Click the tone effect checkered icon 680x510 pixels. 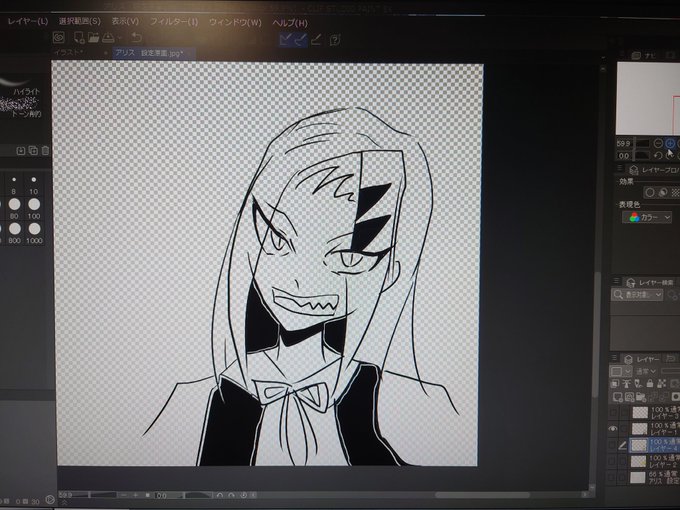pyautogui.click(x=675, y=192)
